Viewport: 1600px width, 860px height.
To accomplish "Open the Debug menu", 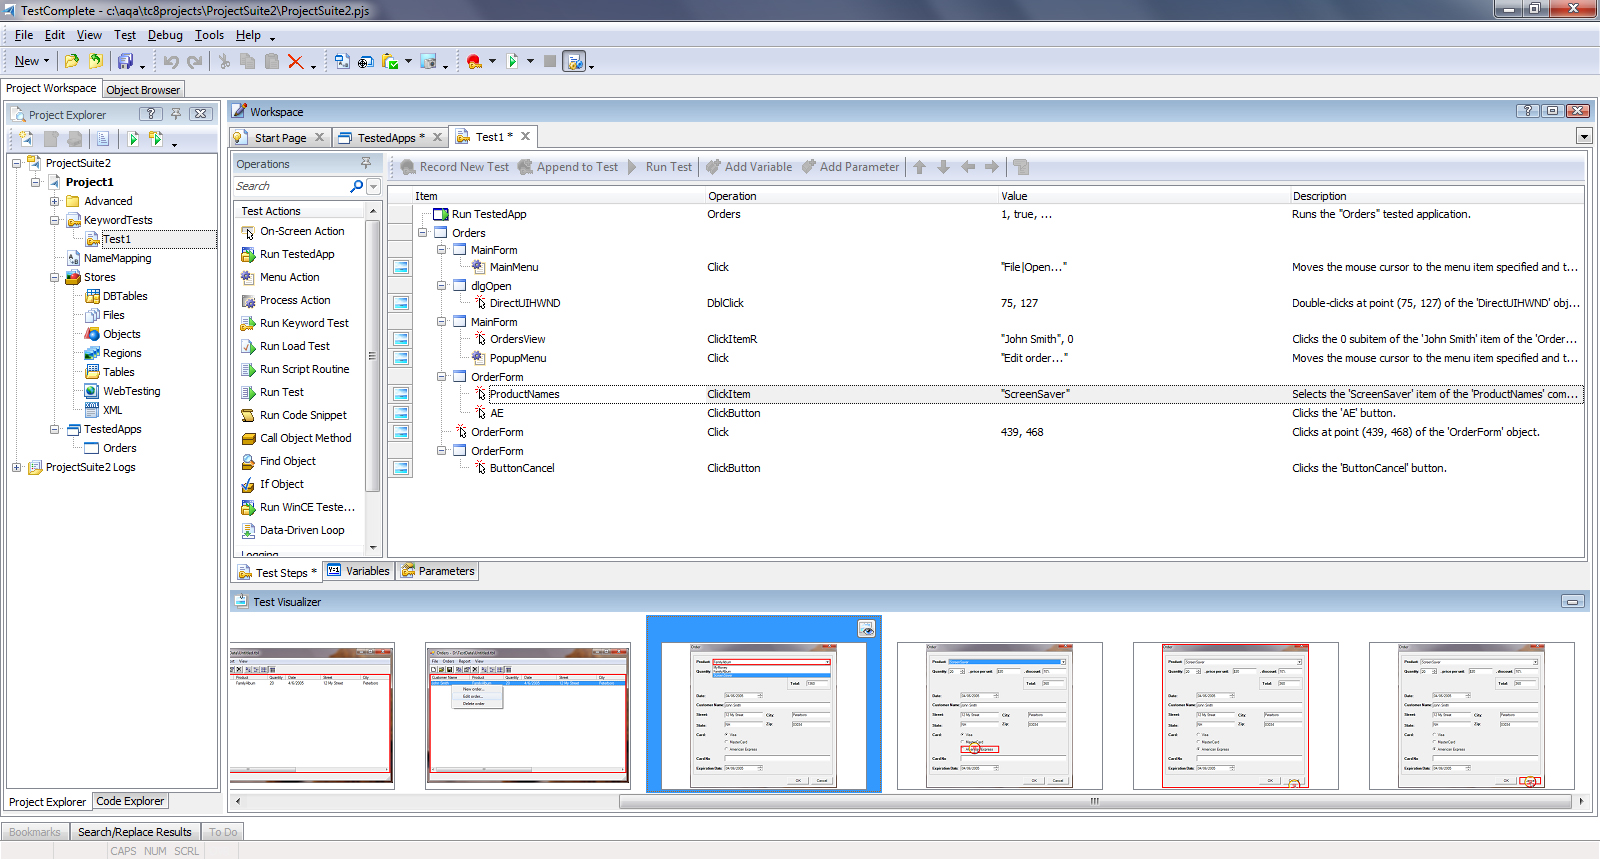I will pyautogui.click(x=165, y=35).
